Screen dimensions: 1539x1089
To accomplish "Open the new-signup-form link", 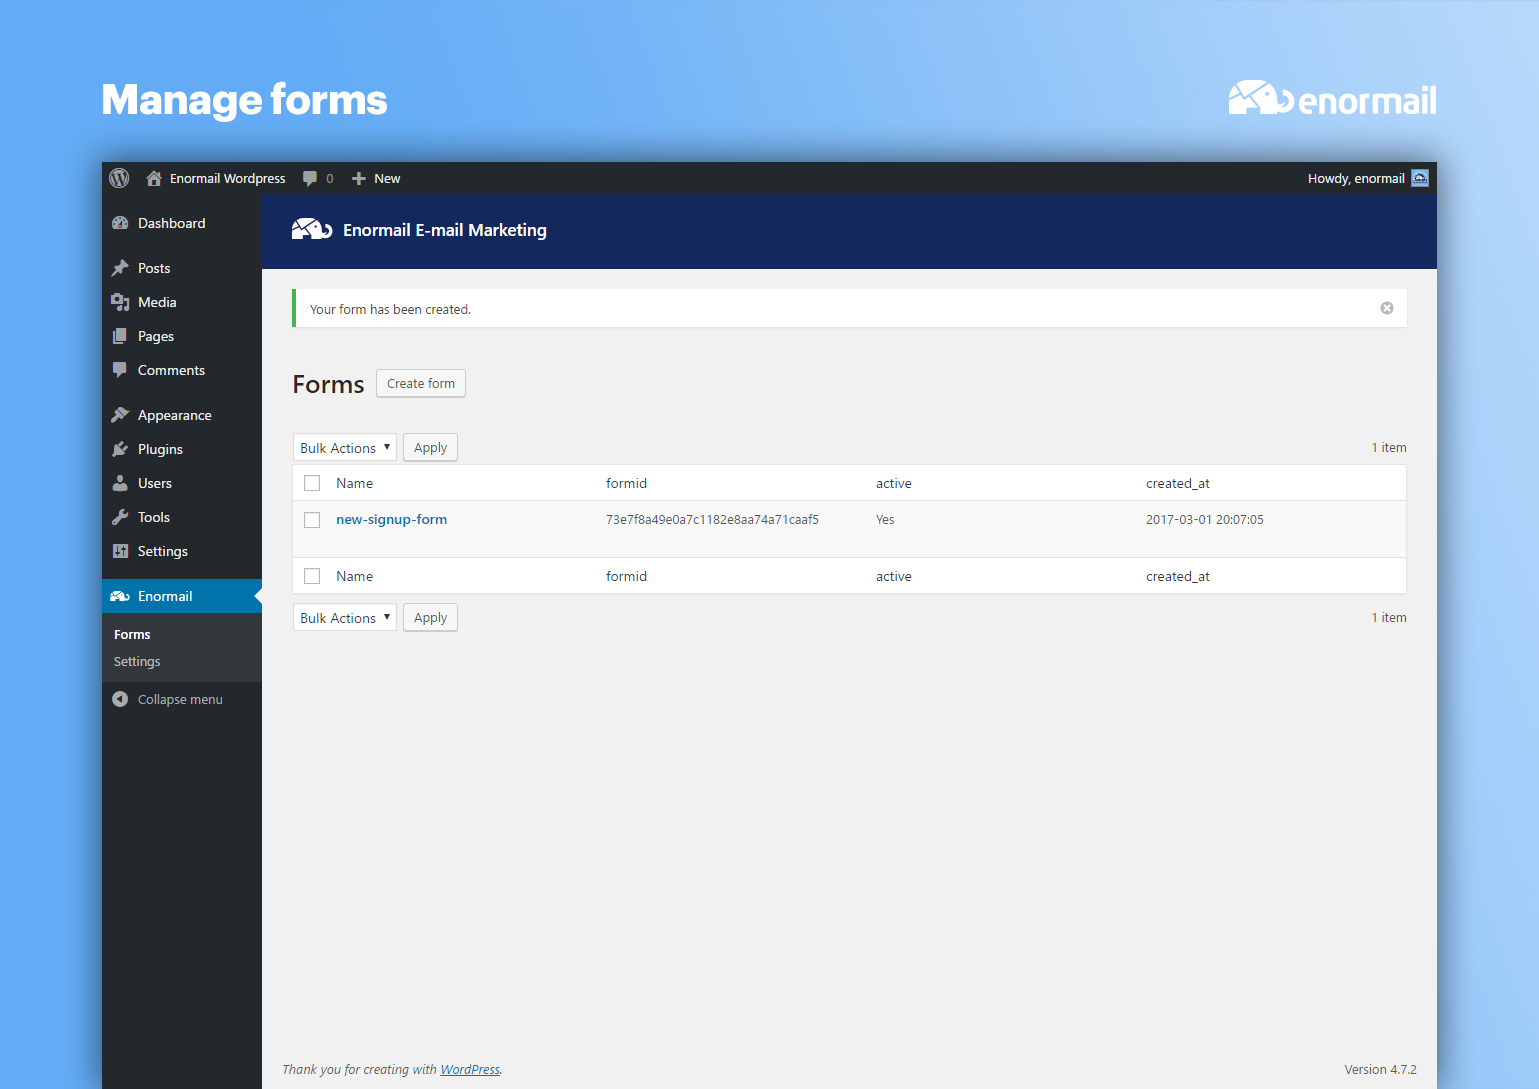I will [x=391, y=519].
